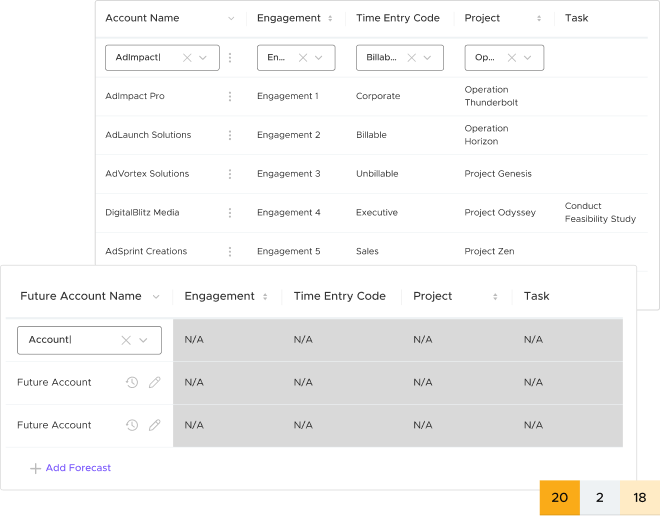The height and width of the screenshot is (516, 661).
Task: Clear the AdImpact account filter with the X
Action: pyautogui.click(x=187, y=58)
